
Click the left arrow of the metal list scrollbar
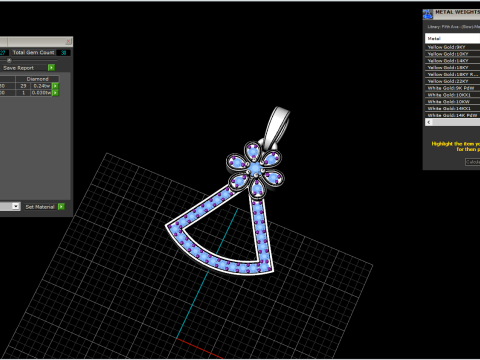429,122
